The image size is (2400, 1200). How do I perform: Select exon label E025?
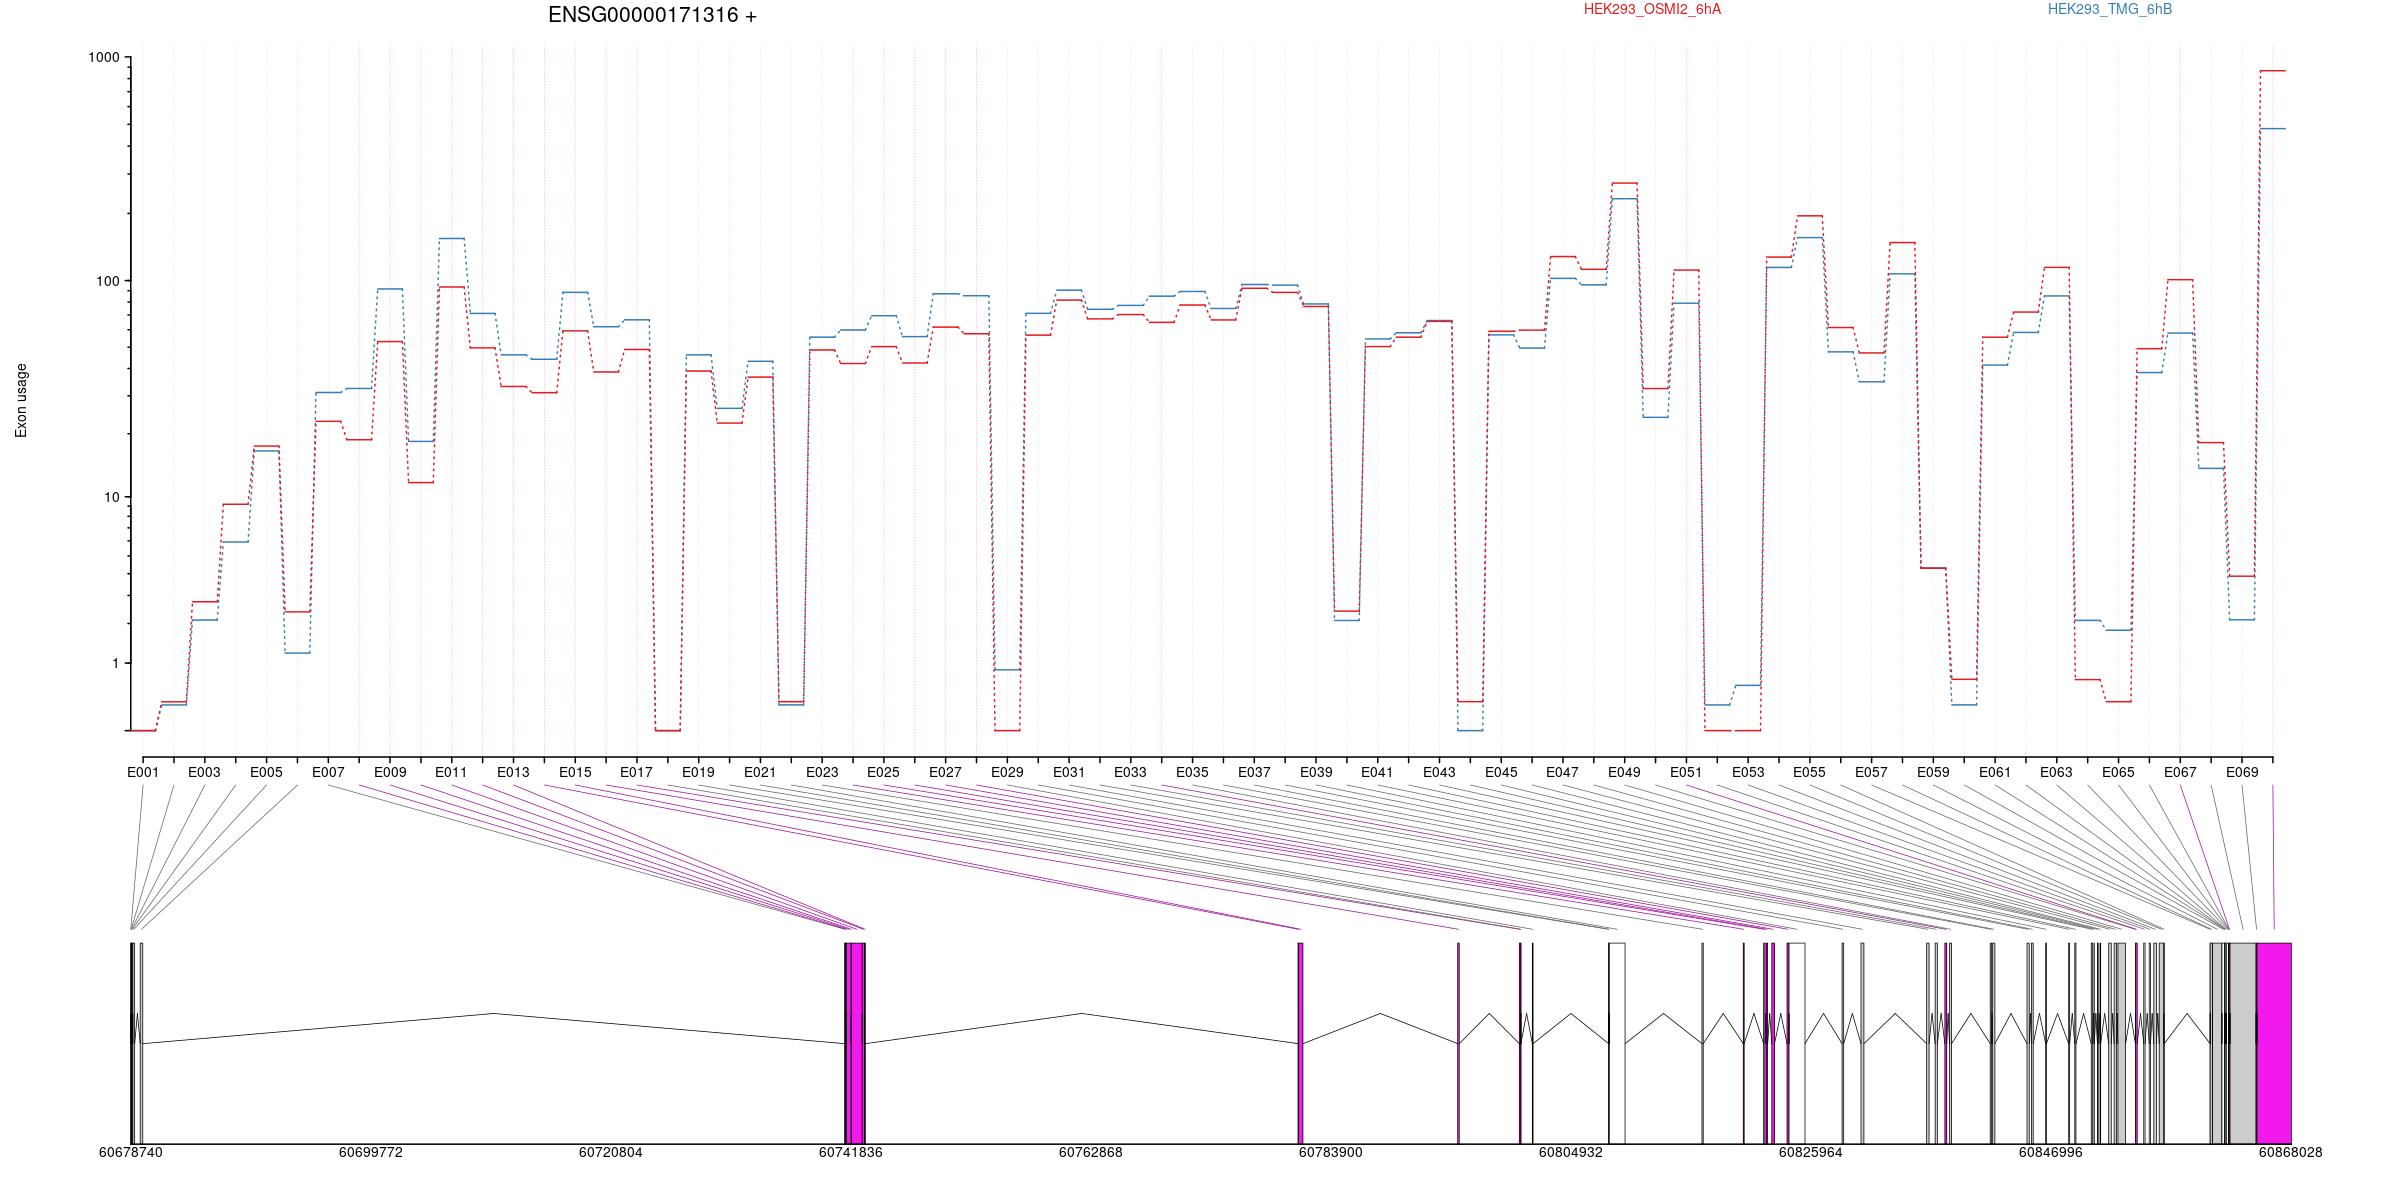(x=883, y=772)
